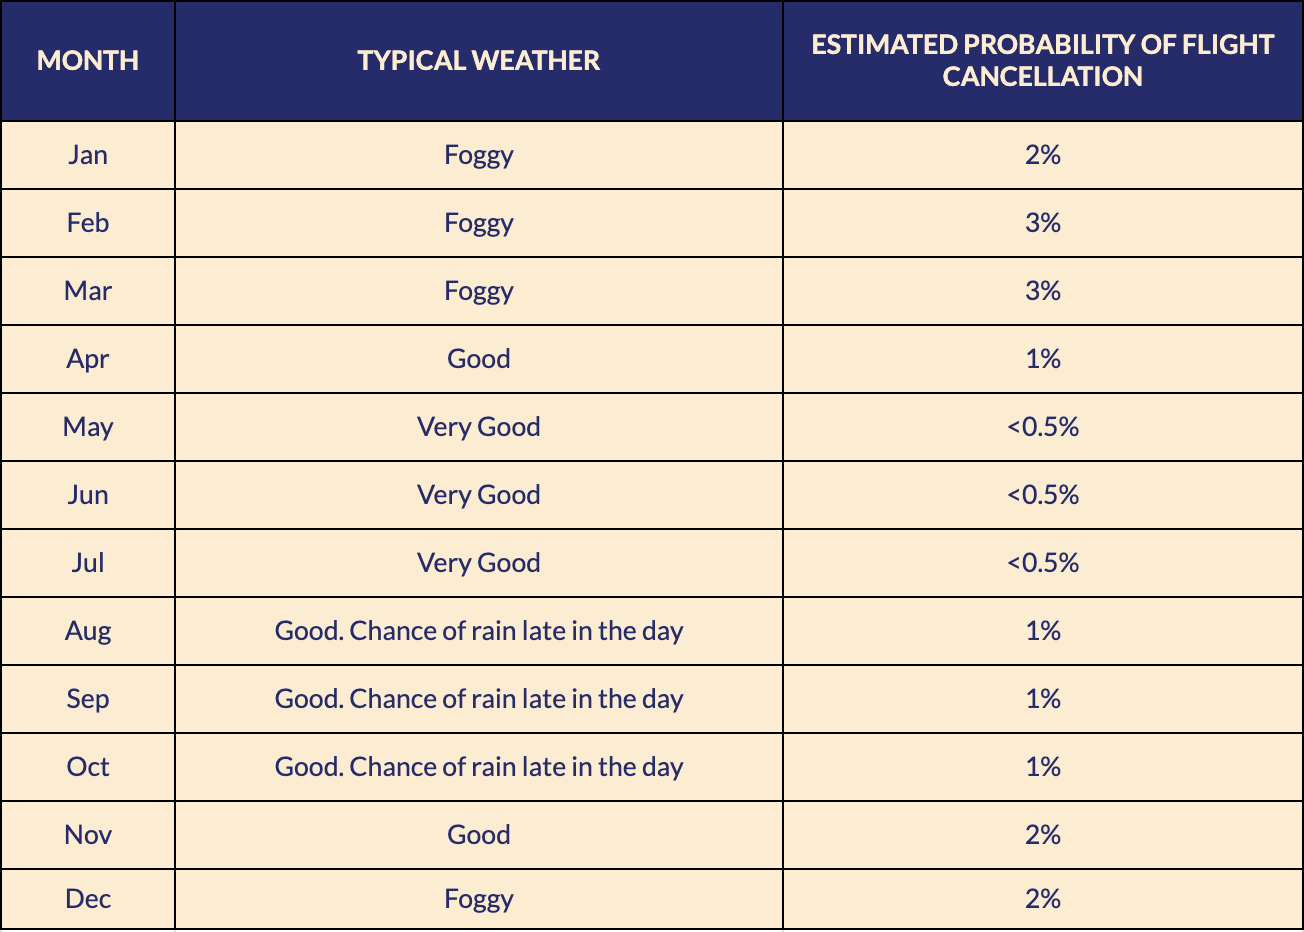Select the Nov month cell
This screenshot has width=1304, height=932.
point(88,835)
